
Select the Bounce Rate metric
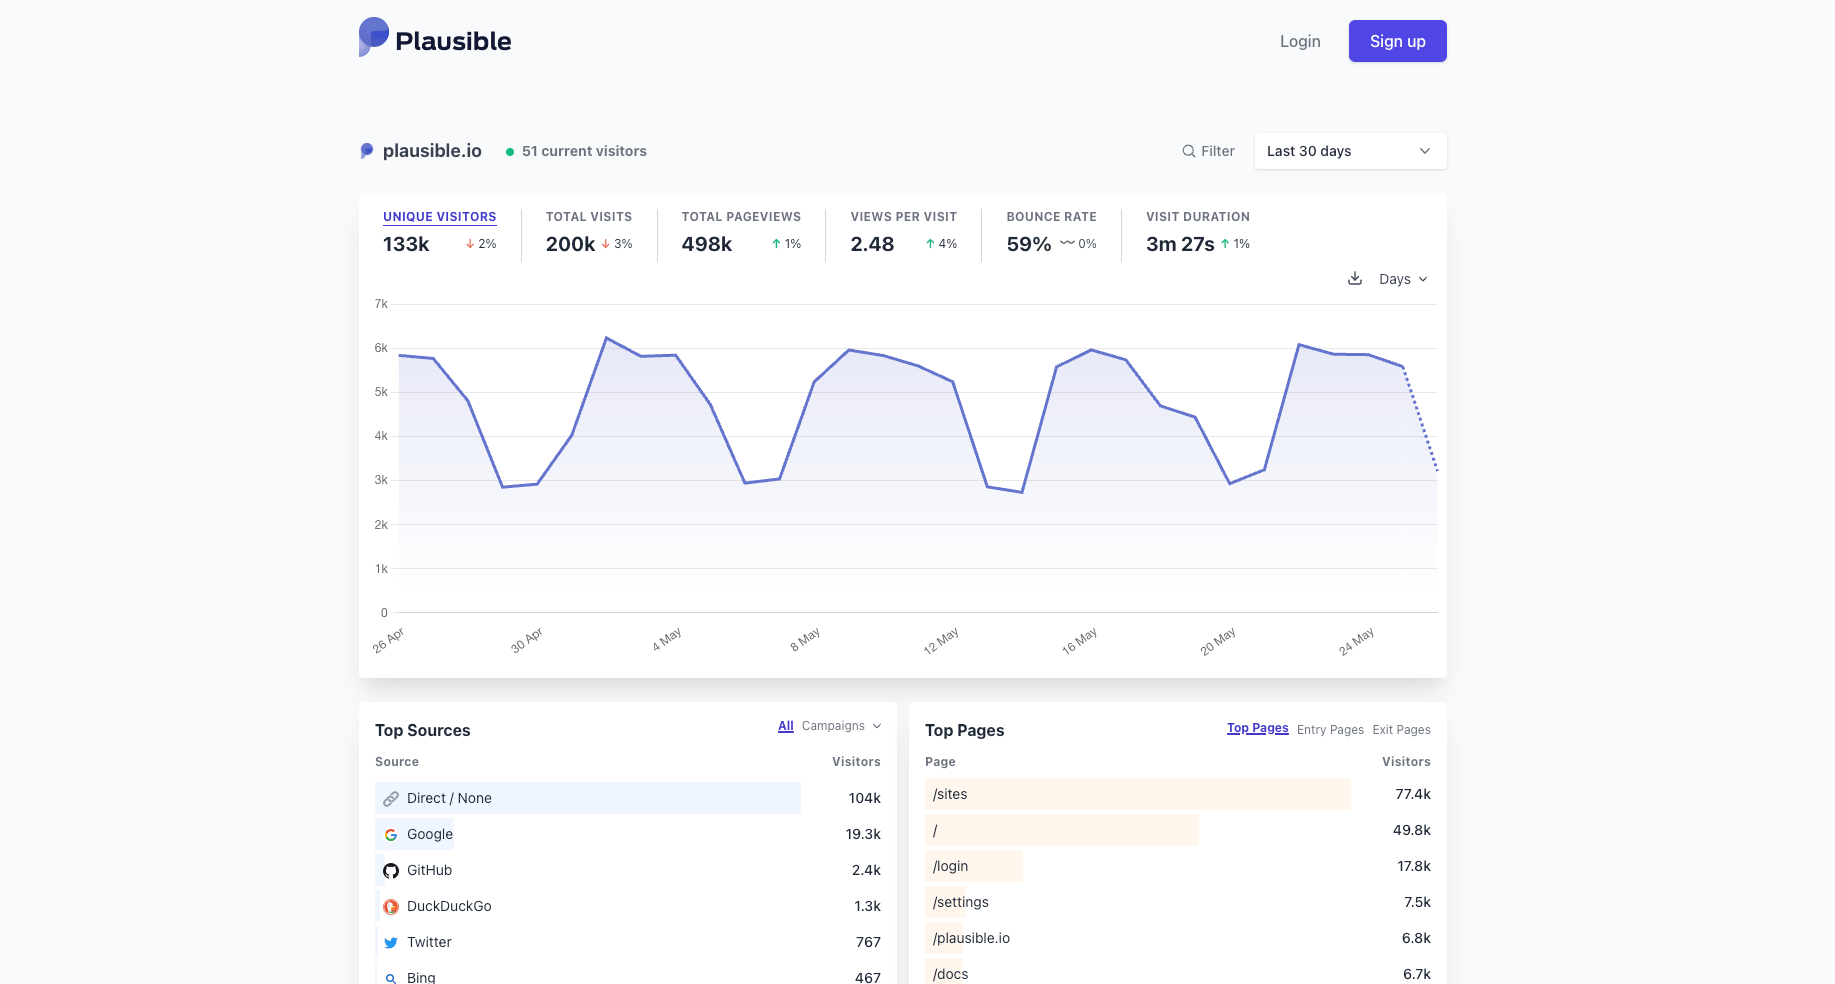(x=1051, y=232)
